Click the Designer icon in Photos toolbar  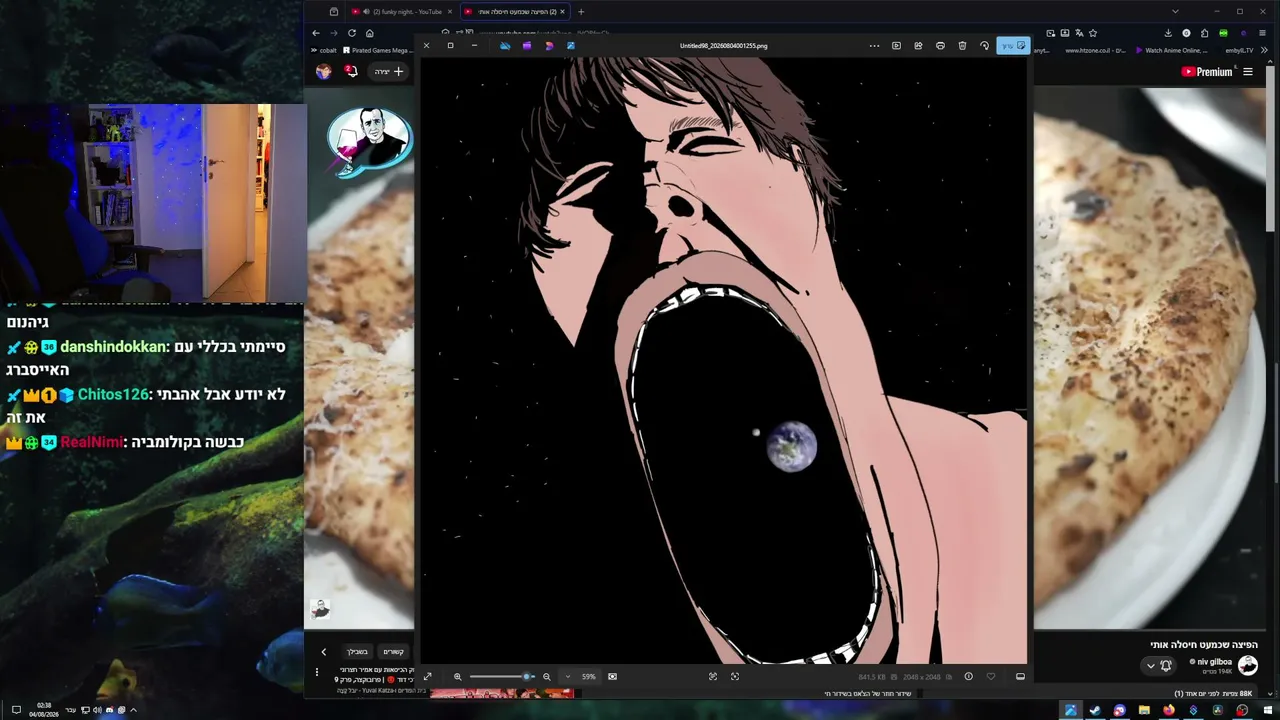[x=549, y=46]
